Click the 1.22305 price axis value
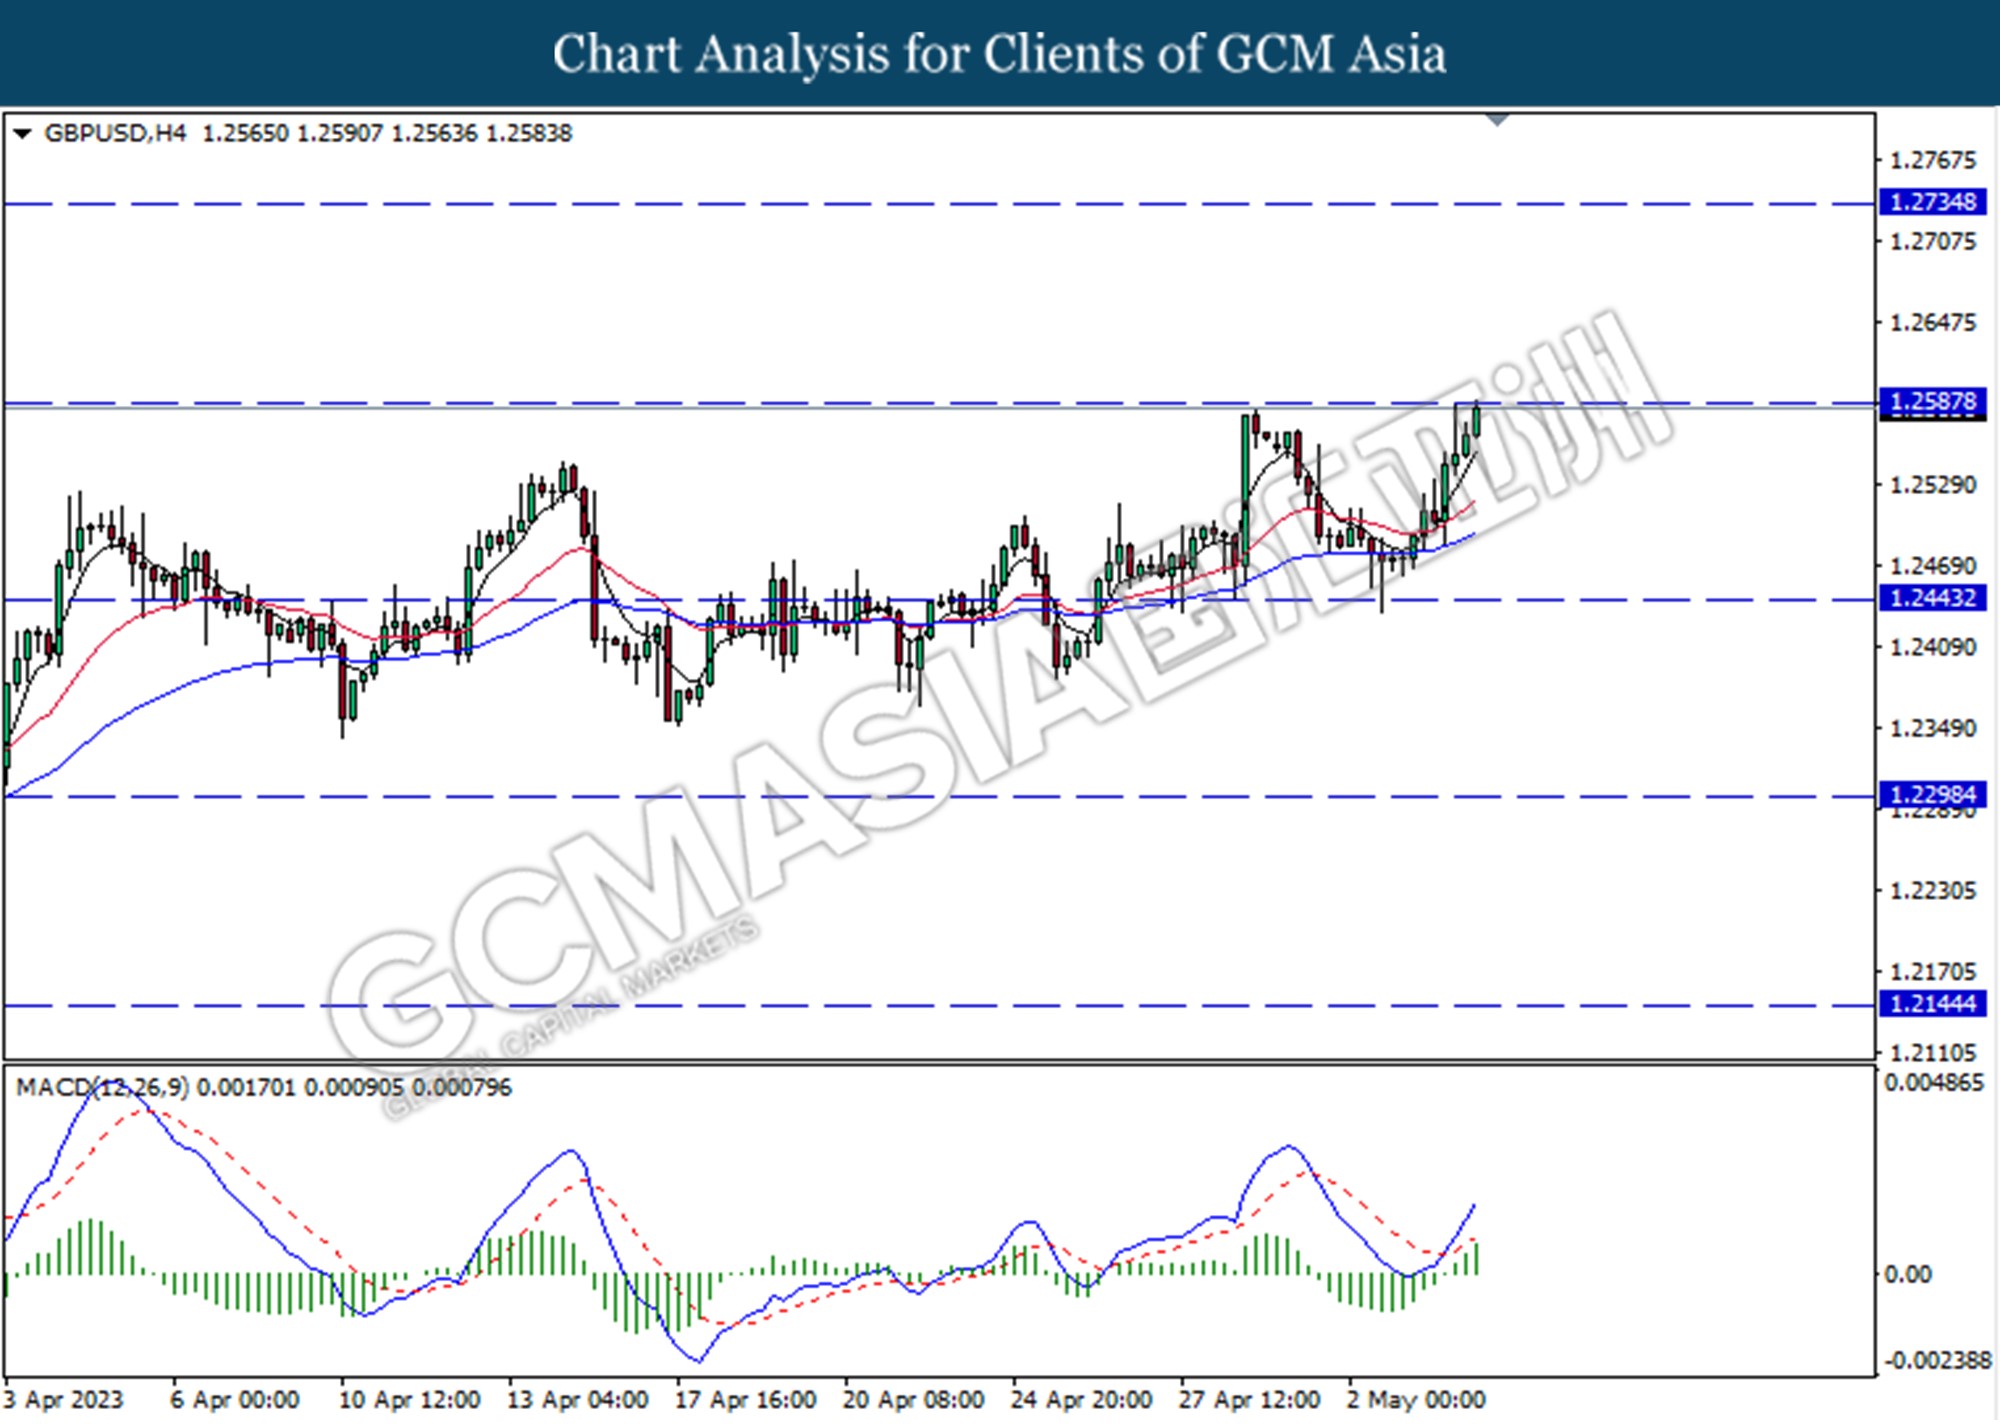2000x1428 pixels. [x=1933, y=890]
